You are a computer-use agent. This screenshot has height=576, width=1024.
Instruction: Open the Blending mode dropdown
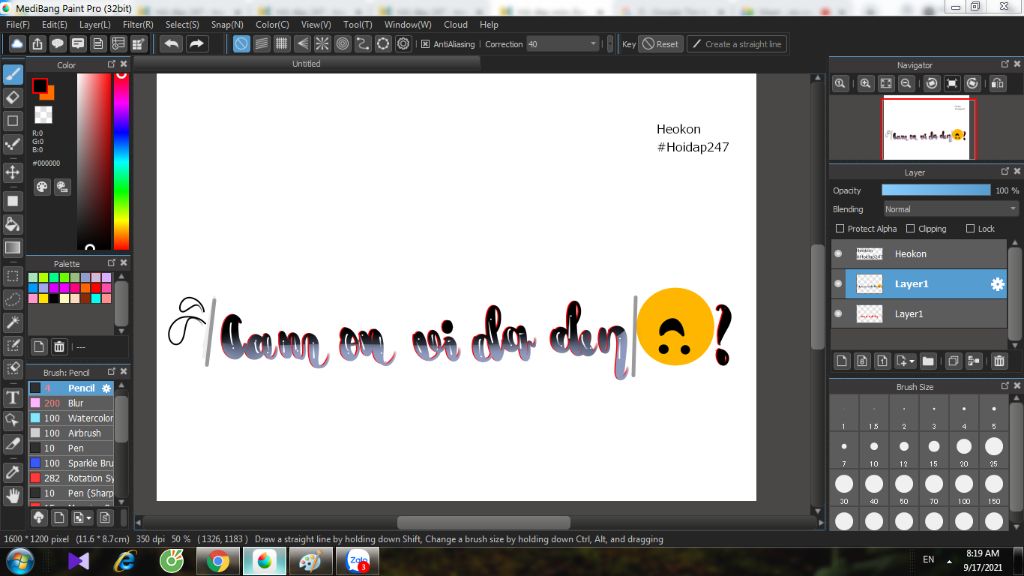950,209
